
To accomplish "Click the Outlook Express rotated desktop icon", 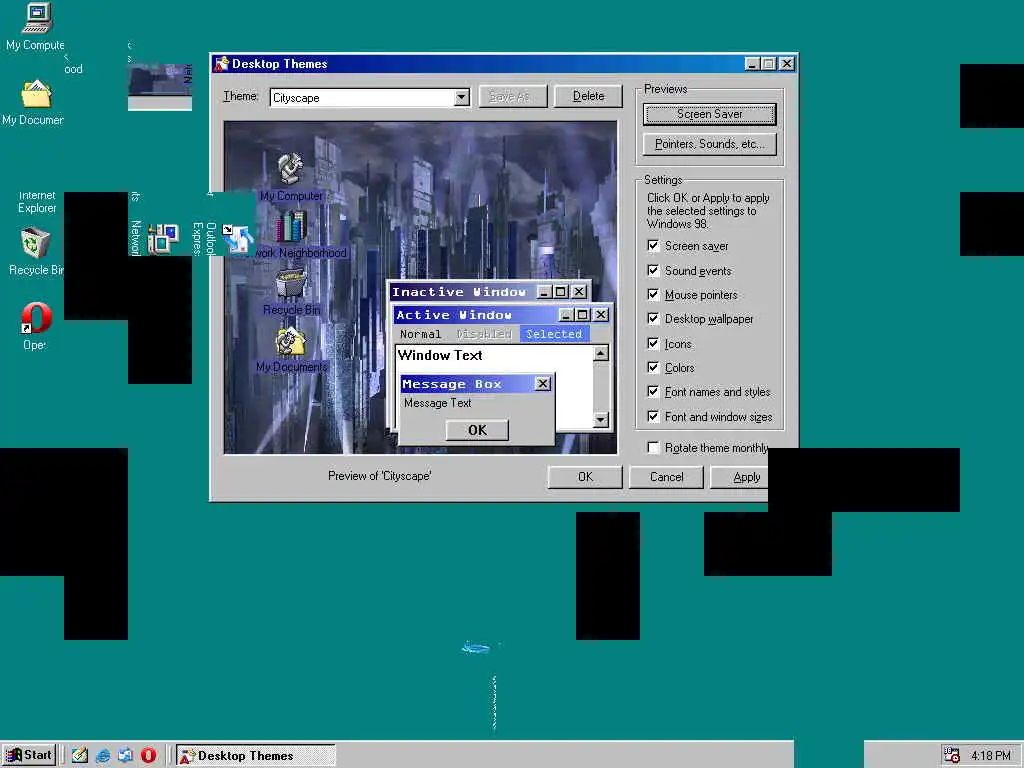I will coord(238,238).
